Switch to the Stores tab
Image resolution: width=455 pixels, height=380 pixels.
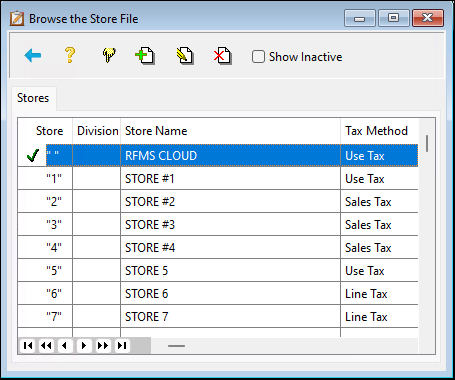[x=33, y=98]
